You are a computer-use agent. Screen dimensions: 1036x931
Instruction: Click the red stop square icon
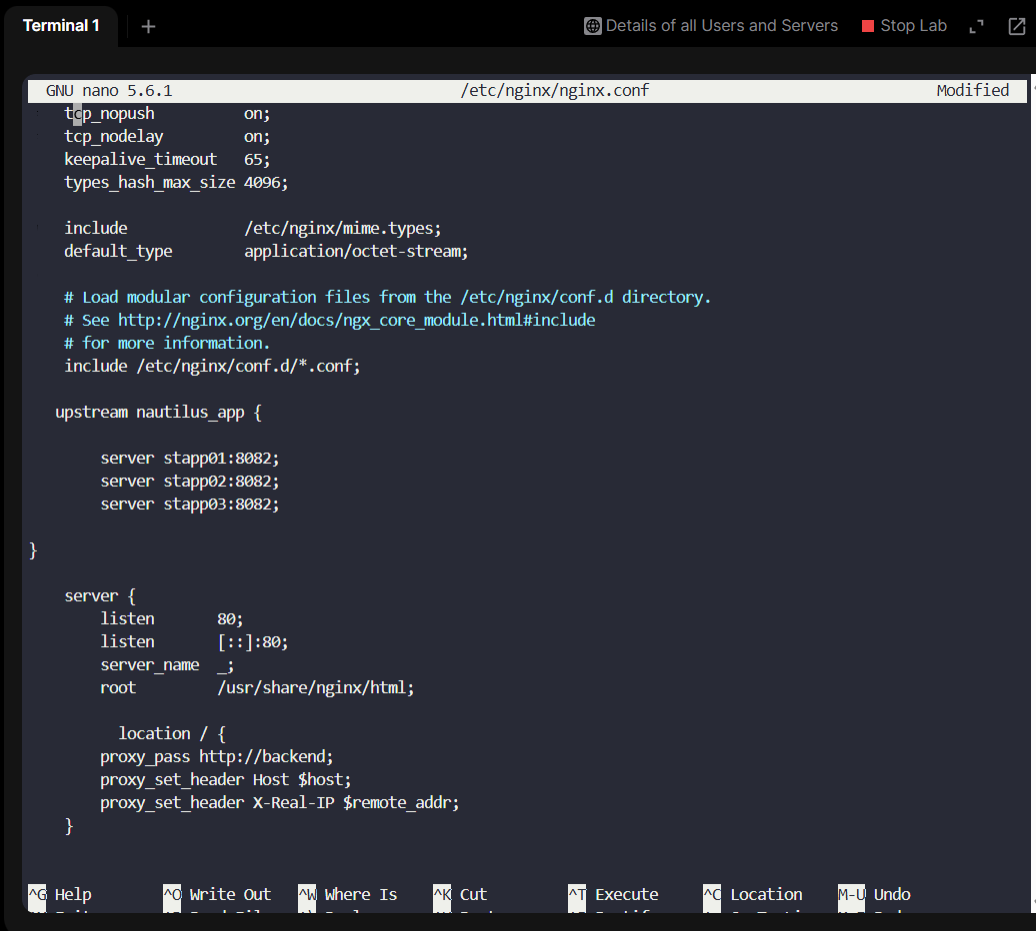point(868,26)
